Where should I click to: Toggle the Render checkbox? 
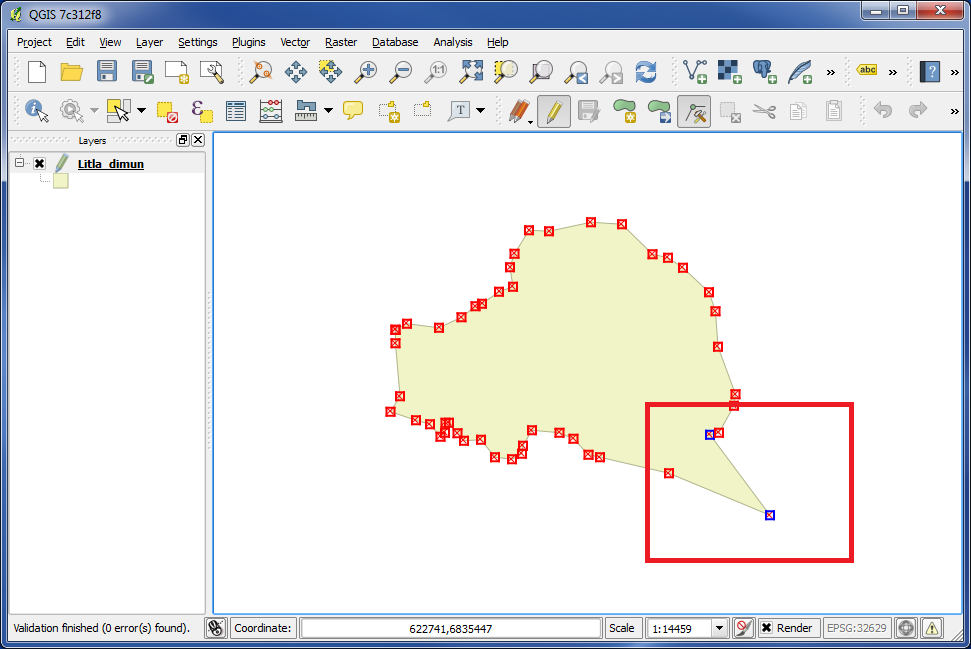(766, 628)
